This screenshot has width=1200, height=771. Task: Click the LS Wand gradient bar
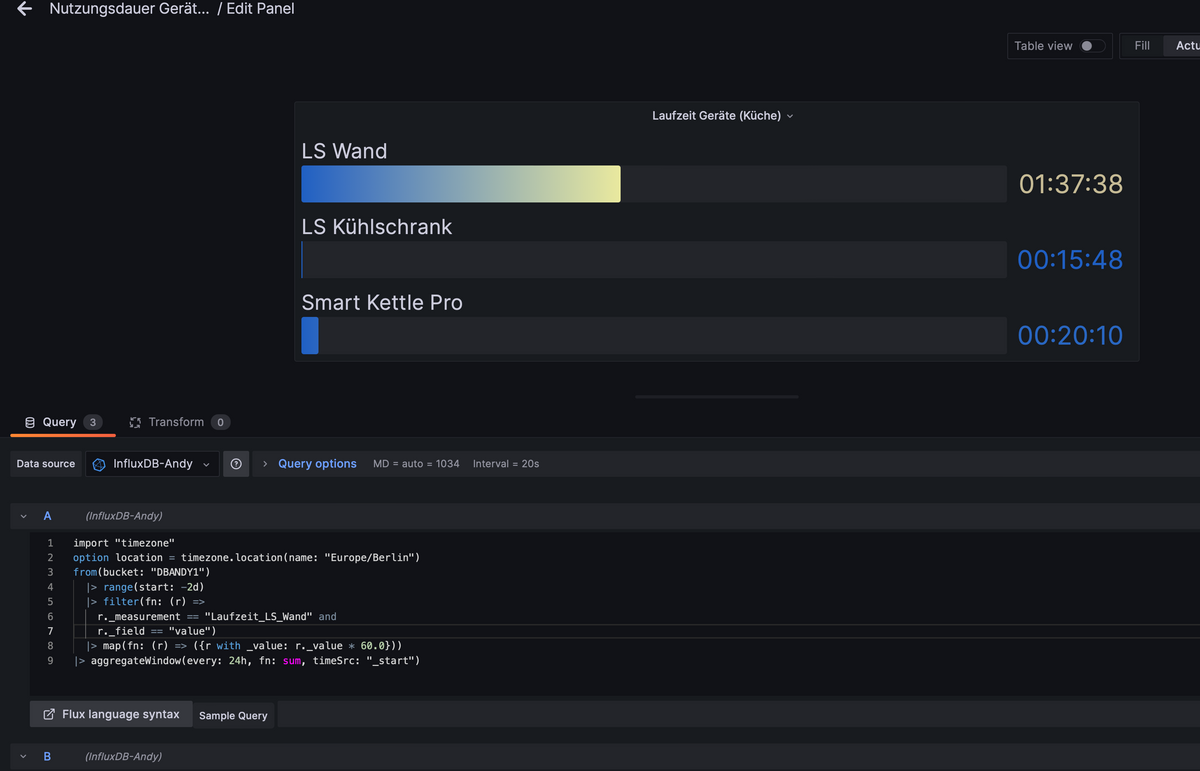coord(461,184)
